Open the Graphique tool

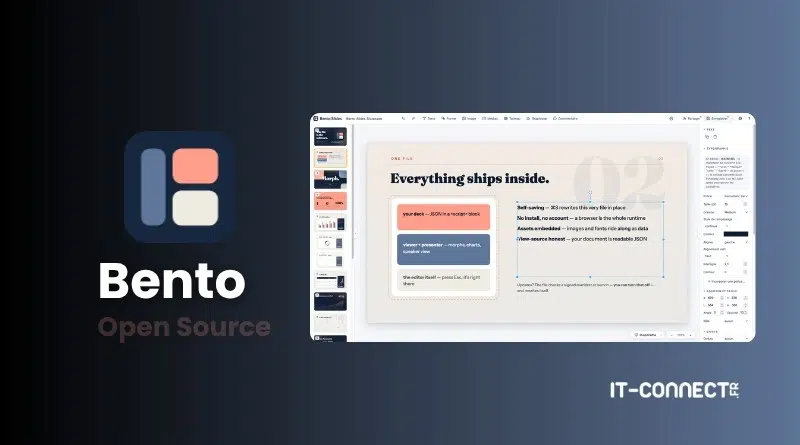point(537,118)
